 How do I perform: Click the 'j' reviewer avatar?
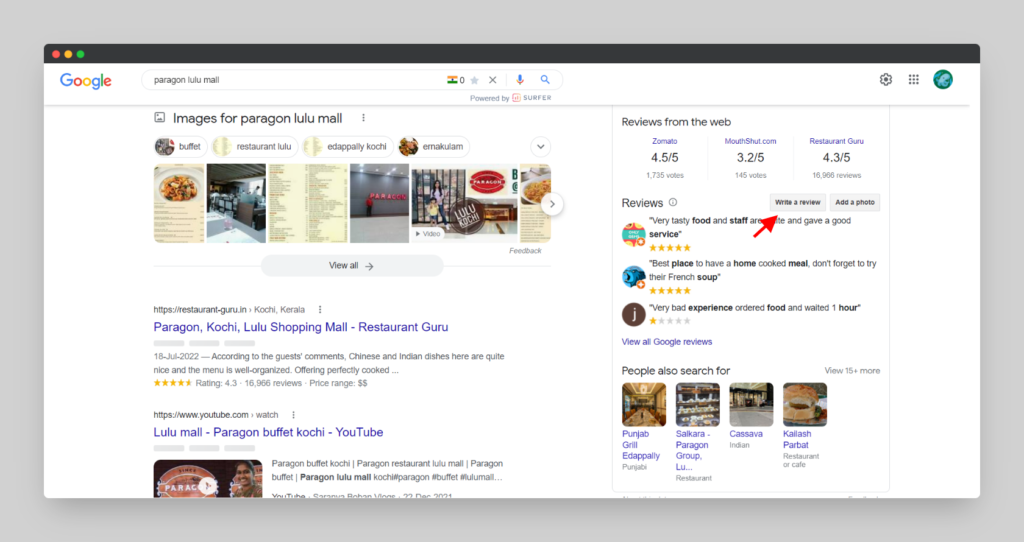click(x=633, y=314)
